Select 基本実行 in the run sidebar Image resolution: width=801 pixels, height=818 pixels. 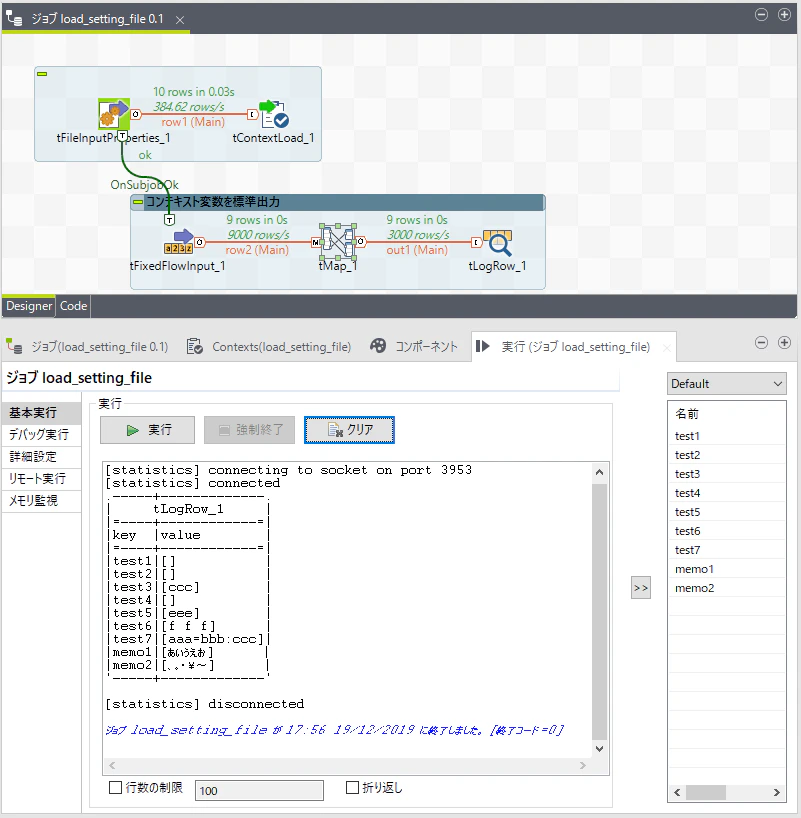tap(42, 413)
